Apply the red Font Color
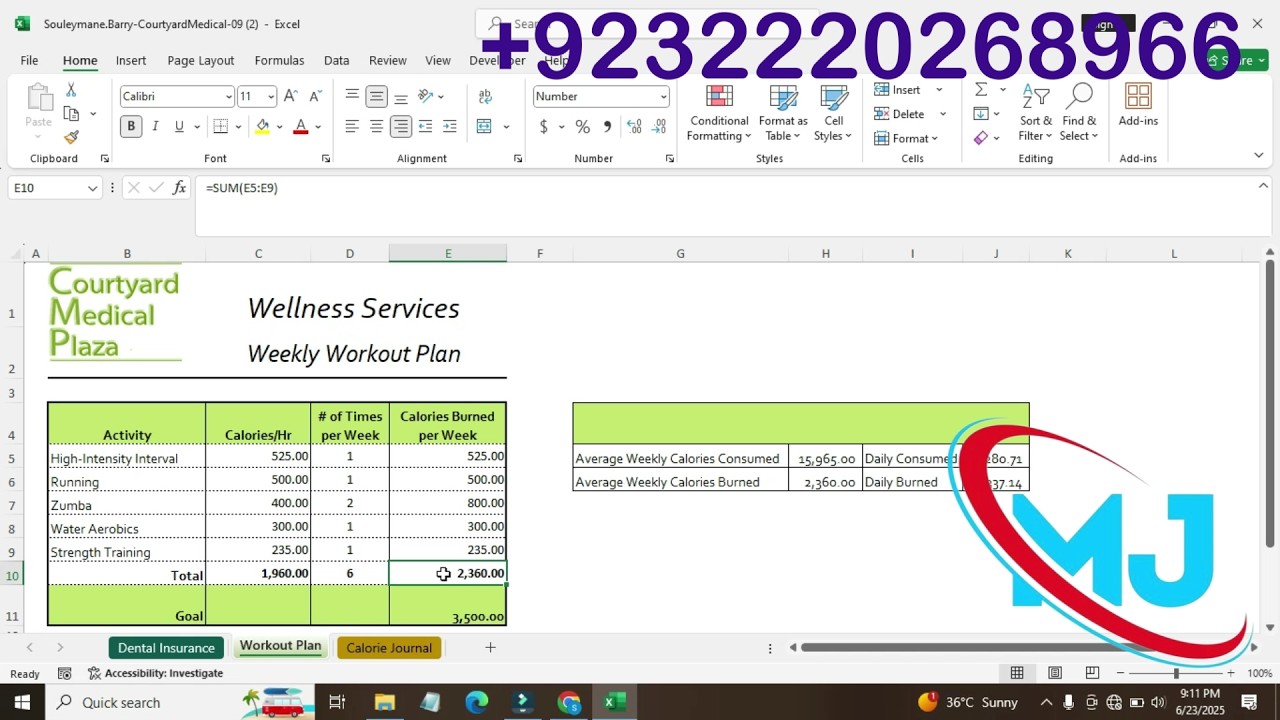The height and width of the screenshot is (720, 1280). point(300,127)
